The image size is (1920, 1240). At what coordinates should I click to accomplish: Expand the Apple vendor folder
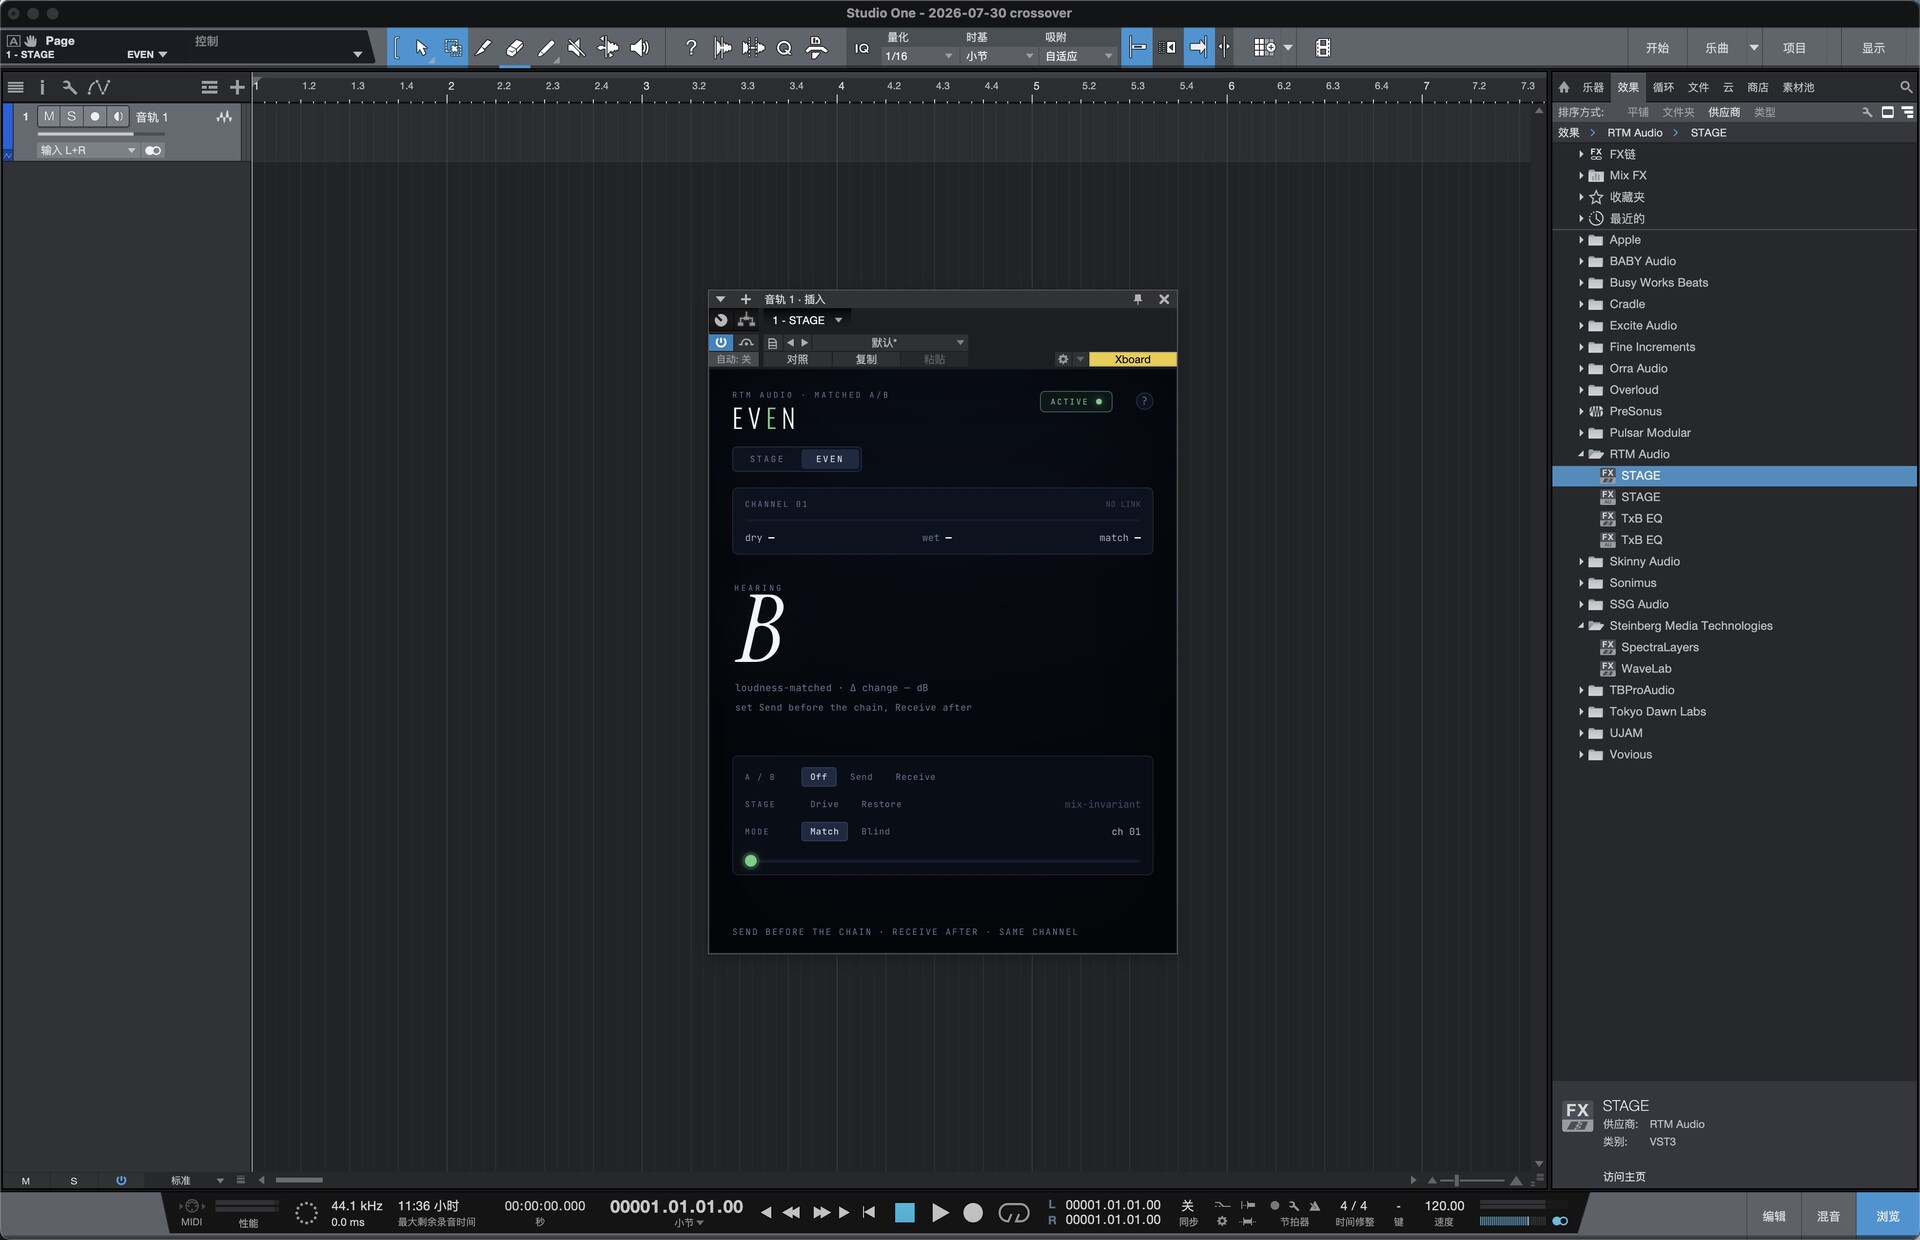(x=1581, y=240)
